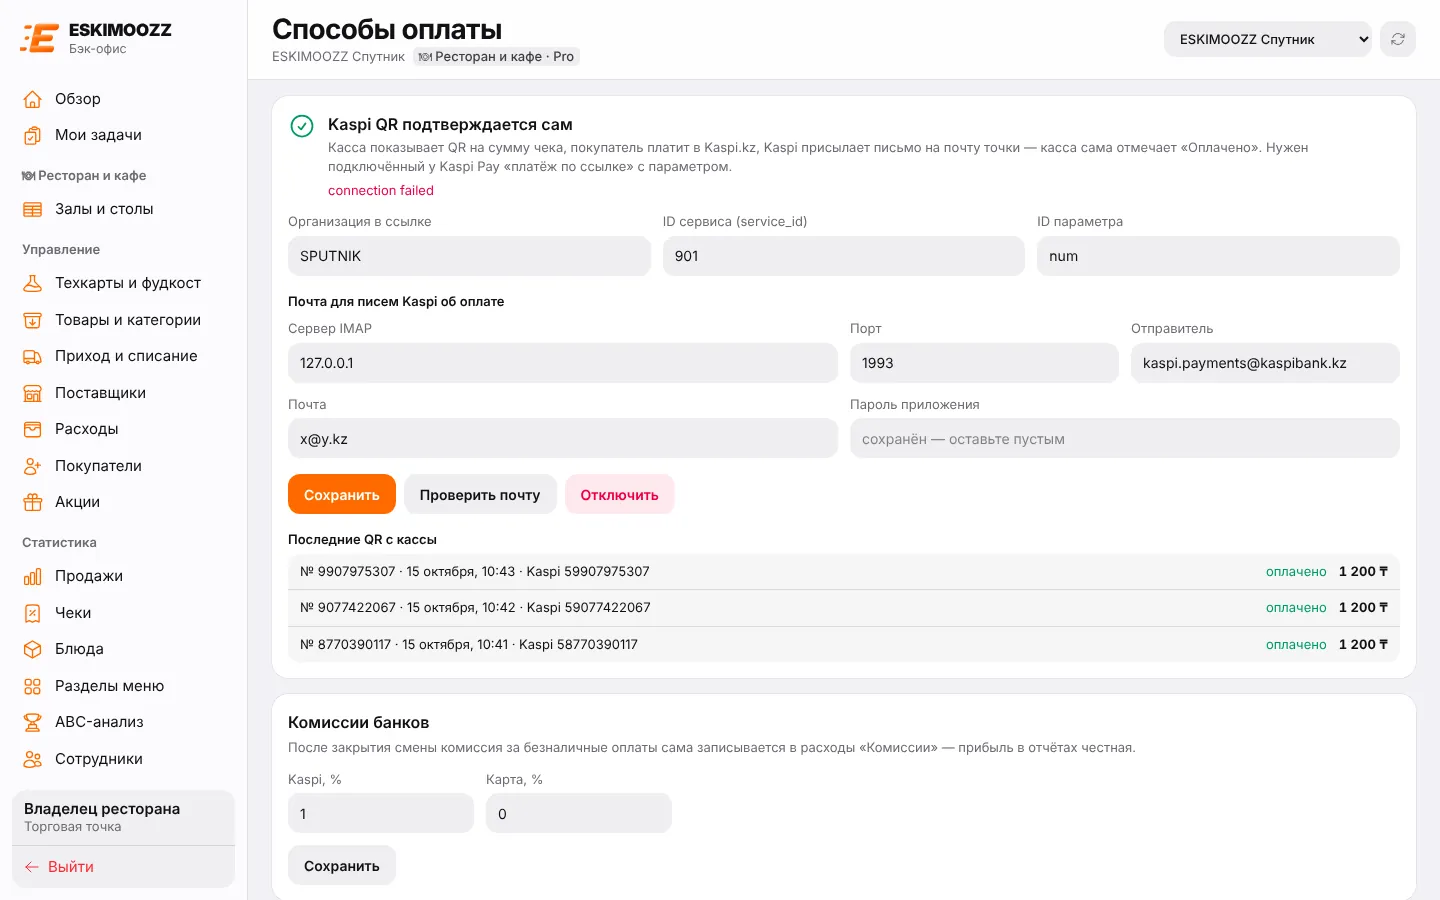The image size is (1440, 900).
Task: Click the Расходы wallet icon
Action: (33, 429)
